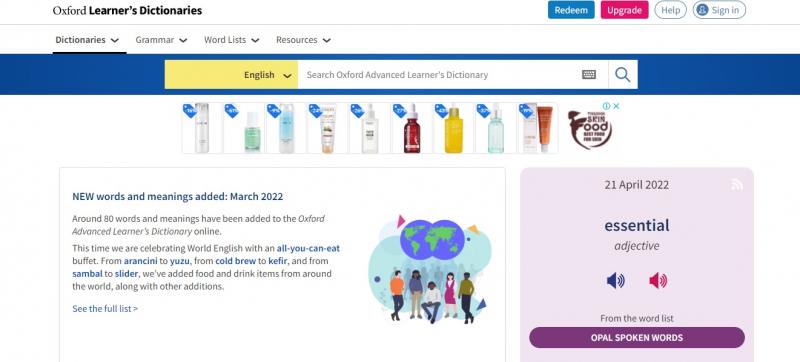
Task: Click the World English globe illustration
Action: pyautogui.click(x=431, y=269)
